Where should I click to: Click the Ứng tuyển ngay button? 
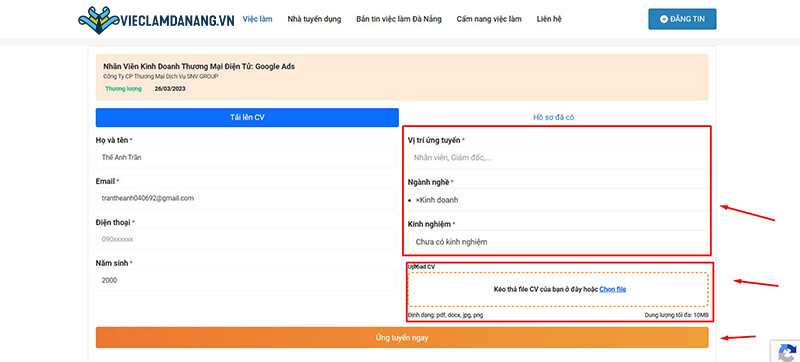[x=402, y=338]
